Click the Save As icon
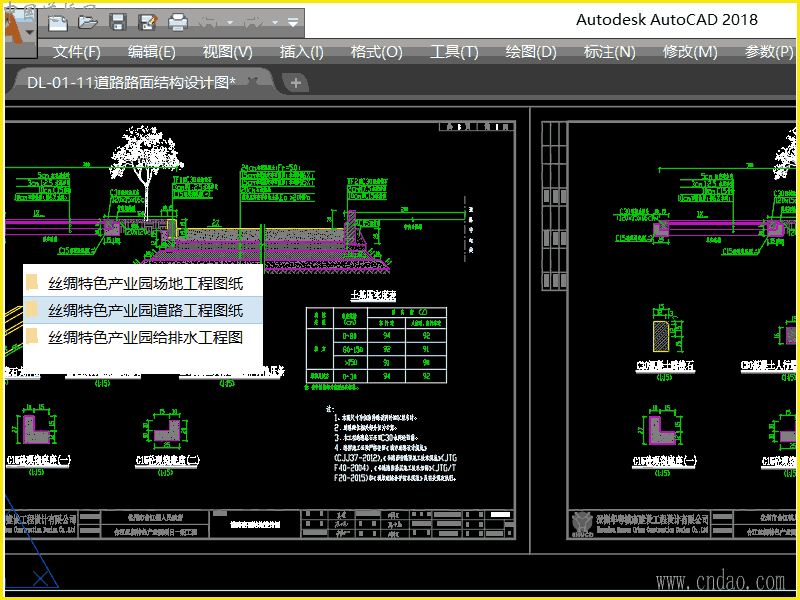The image size is (800, 600). [147, 21]
